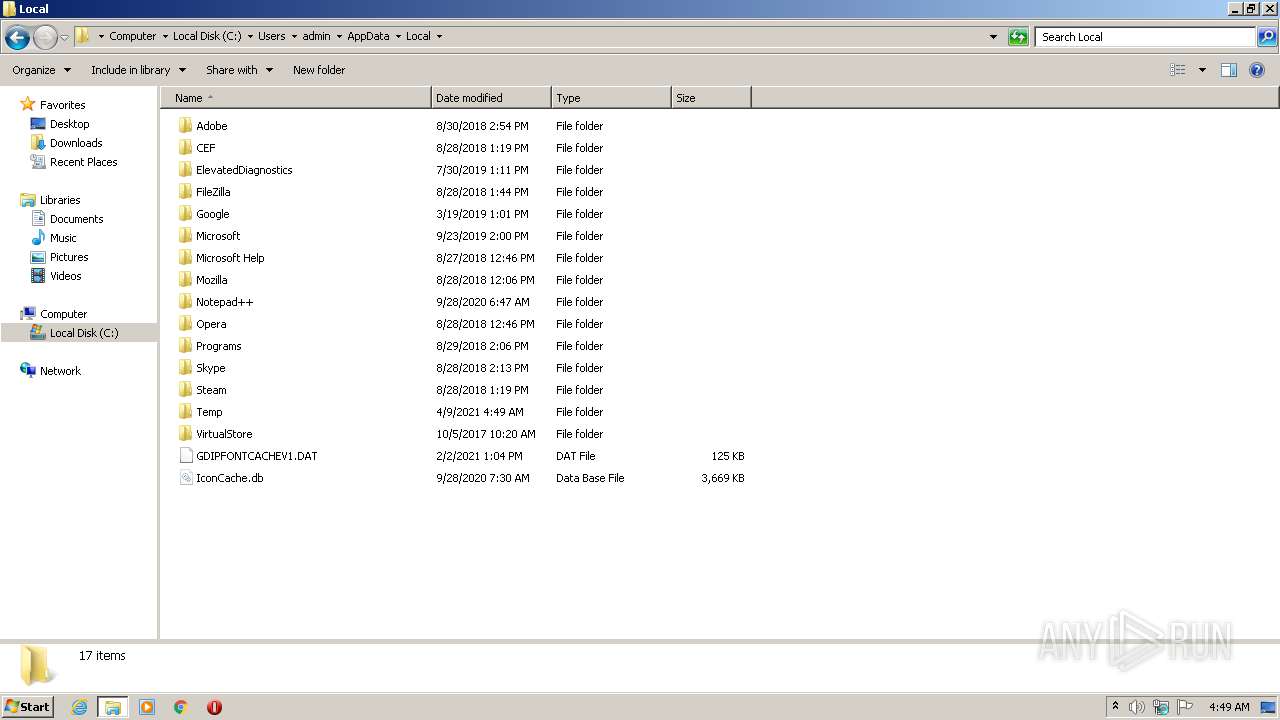Viewport: 1280px width, 720px height.
Task: Click admin in the address breadcrumb
Action: pyautogui.click(x=316, y=36)
